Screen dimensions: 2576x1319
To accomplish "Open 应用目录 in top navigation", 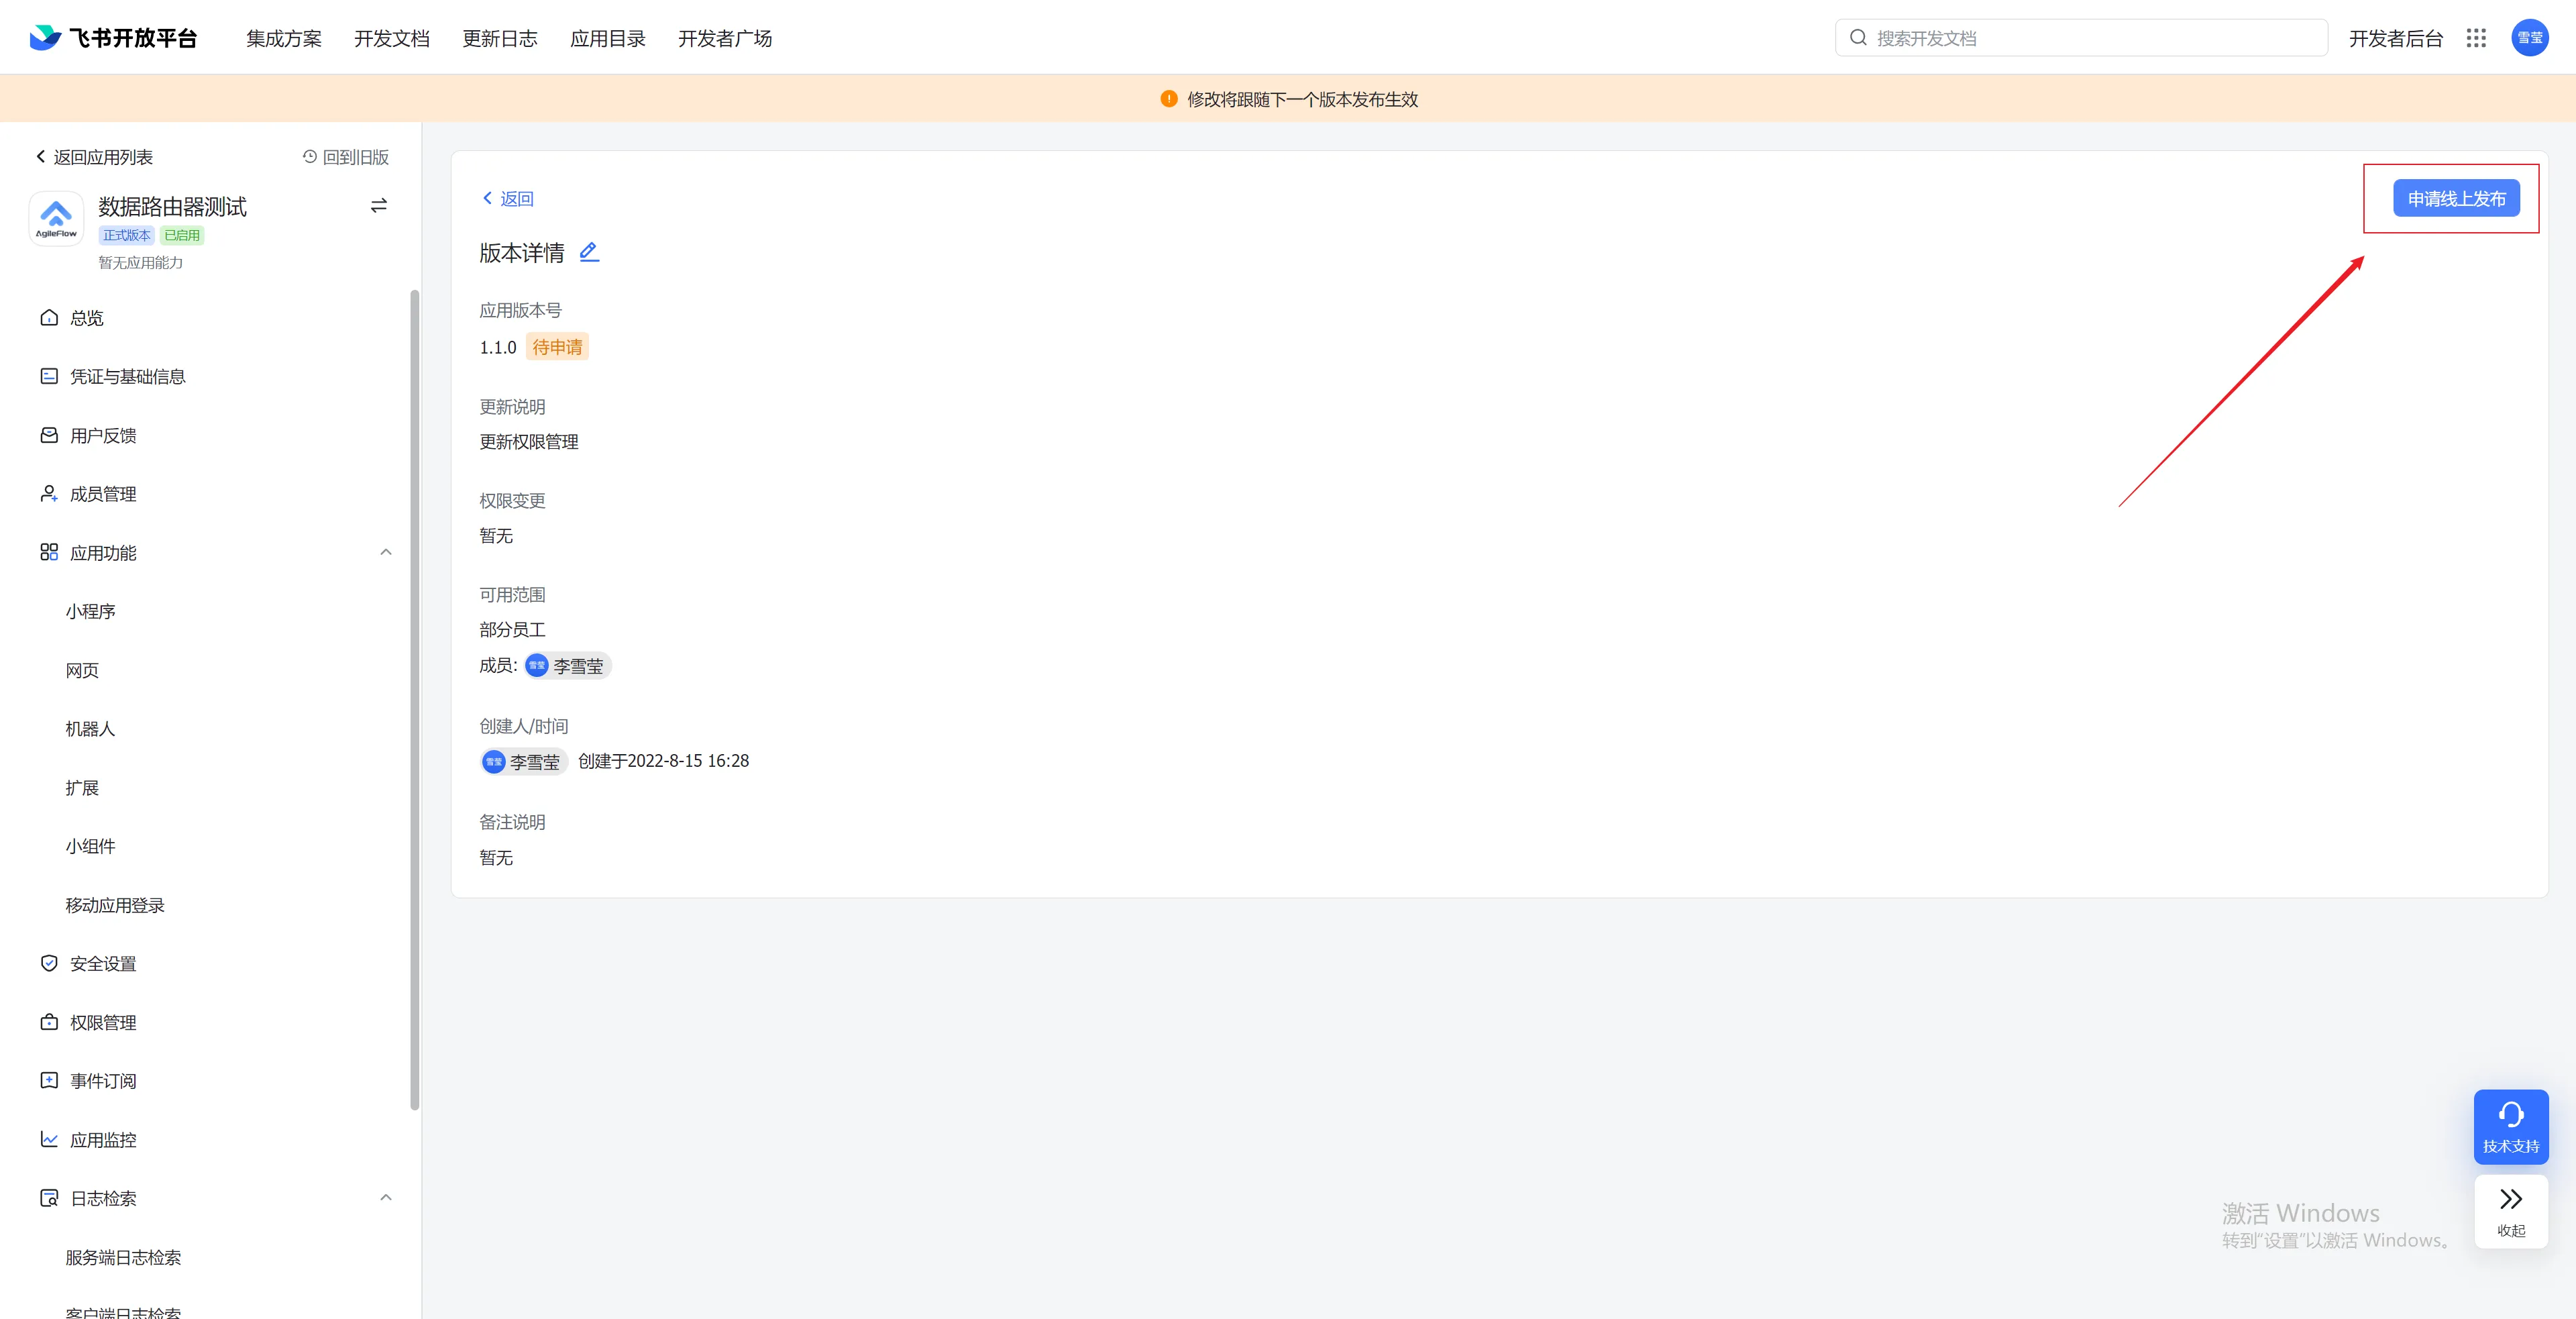I will pos(607,38).
